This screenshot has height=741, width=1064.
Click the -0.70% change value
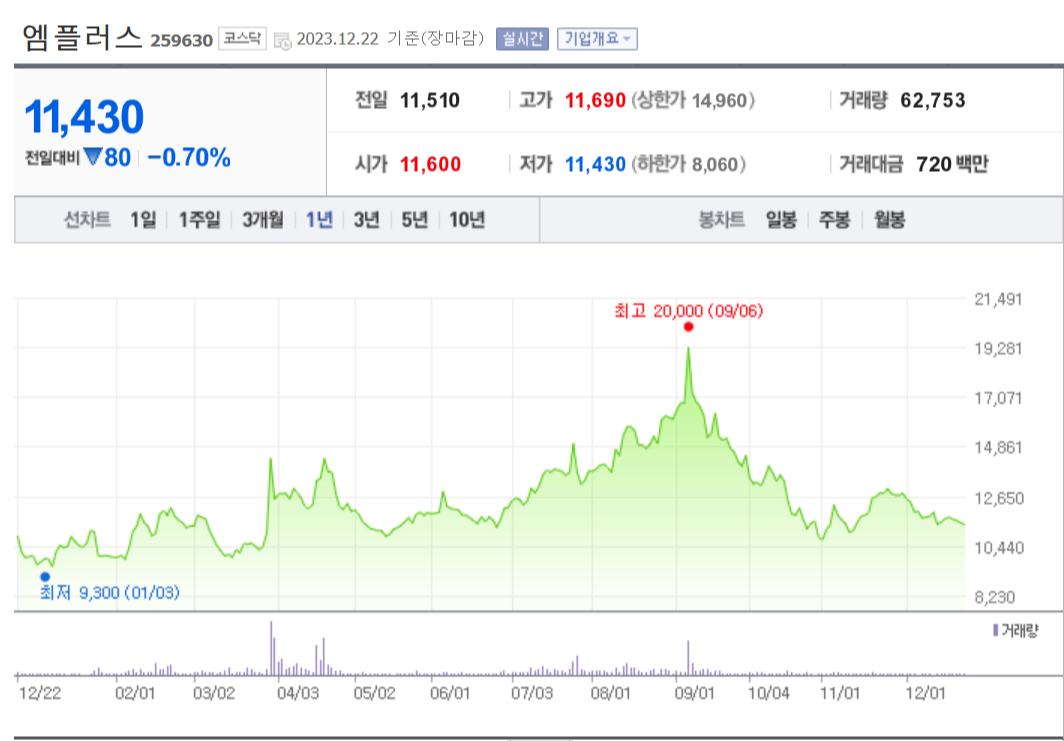click(189, 158)
